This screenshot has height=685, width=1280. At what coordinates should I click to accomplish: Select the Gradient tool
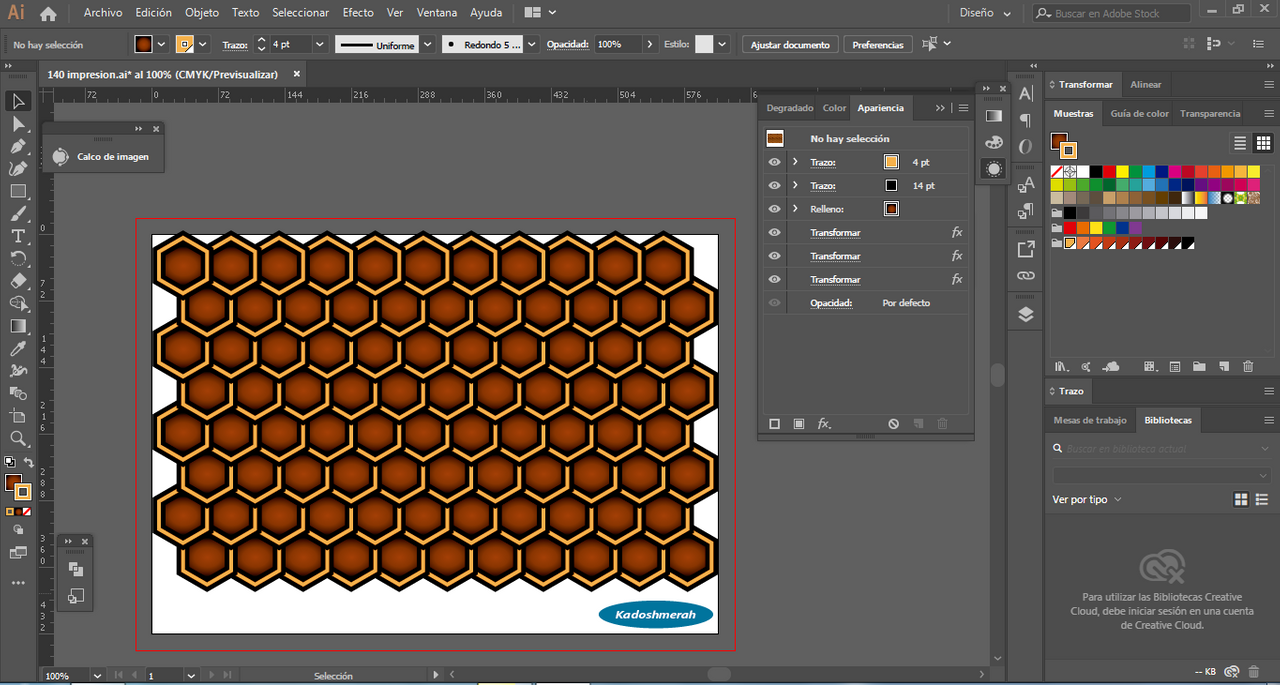coord(18,326)
